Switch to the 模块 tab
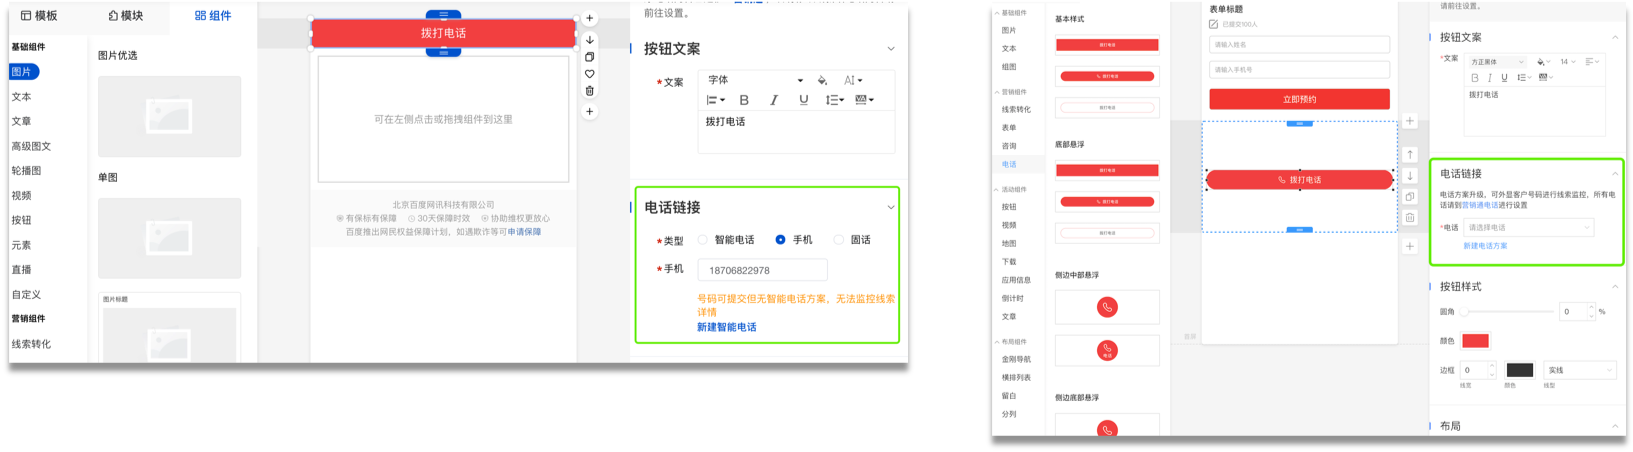The image size is (1633, 452). click(126, 15)
